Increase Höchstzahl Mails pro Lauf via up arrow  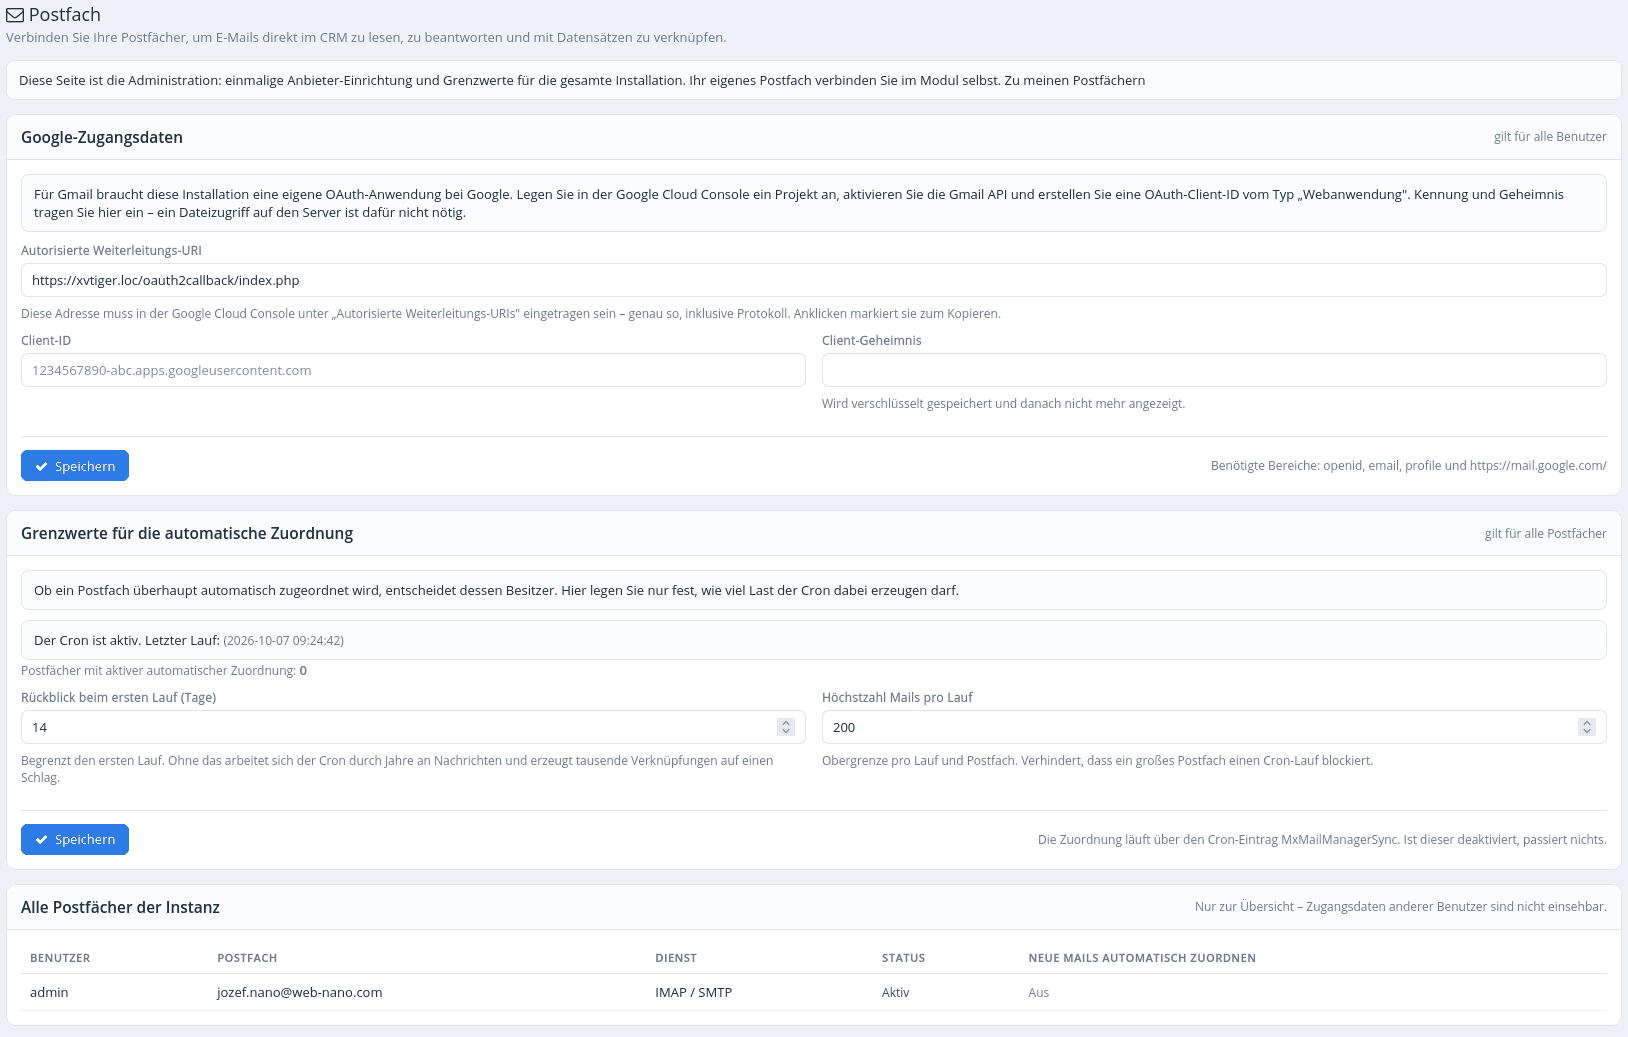(1587, 723)
